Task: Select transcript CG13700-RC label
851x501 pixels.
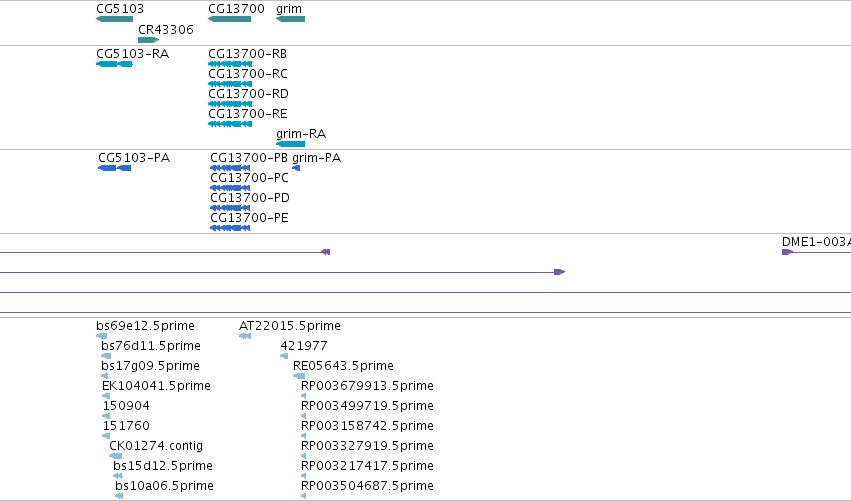Action: pyautogui.click(x=247, y=74)
